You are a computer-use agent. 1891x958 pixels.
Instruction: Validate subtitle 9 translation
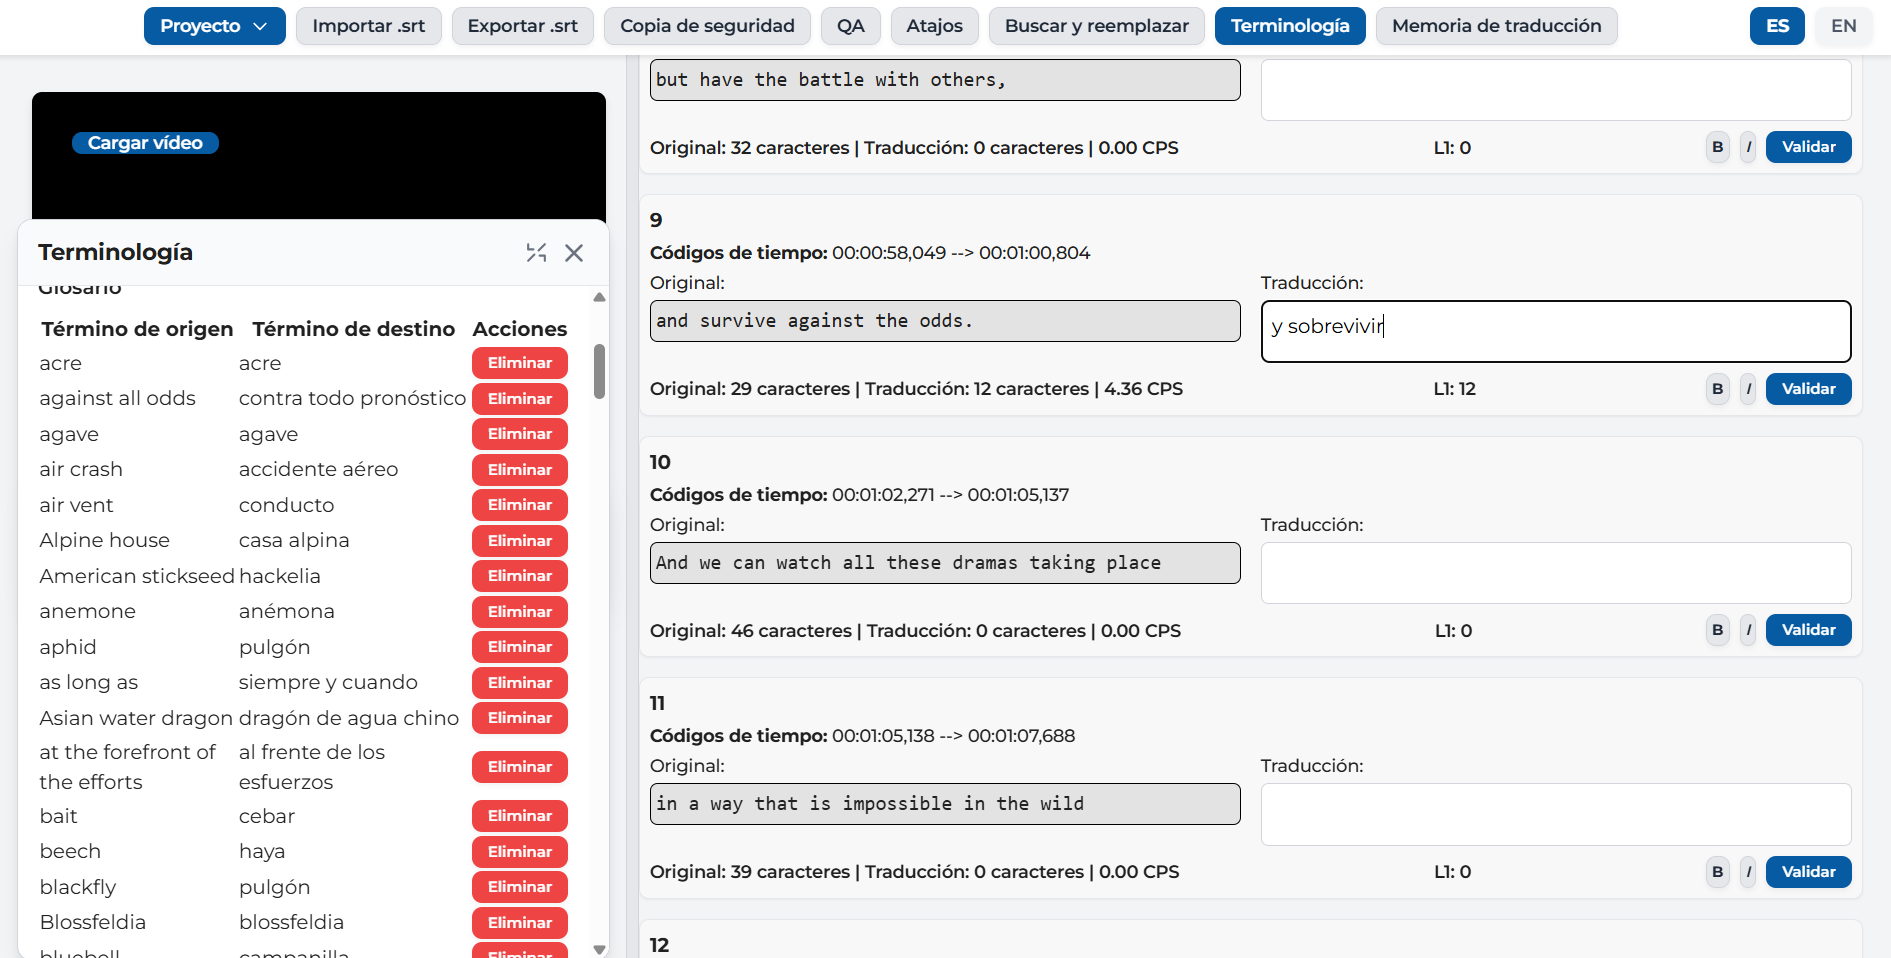pos(1808,389)
